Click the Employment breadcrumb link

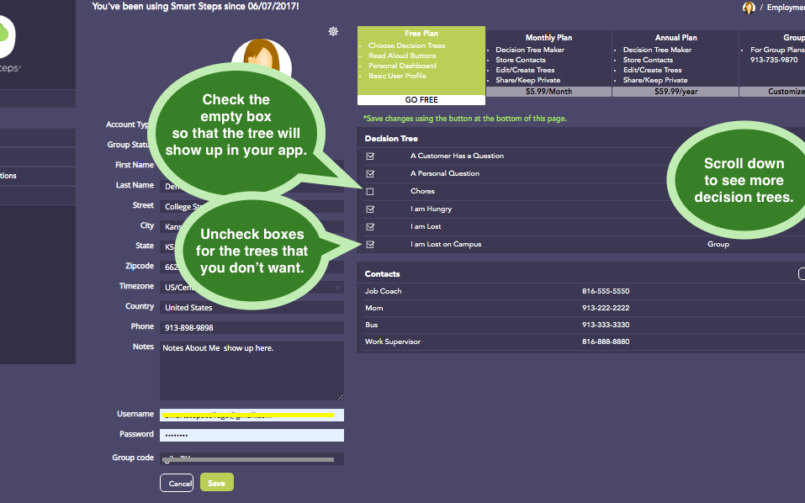[x=785, y=8]
